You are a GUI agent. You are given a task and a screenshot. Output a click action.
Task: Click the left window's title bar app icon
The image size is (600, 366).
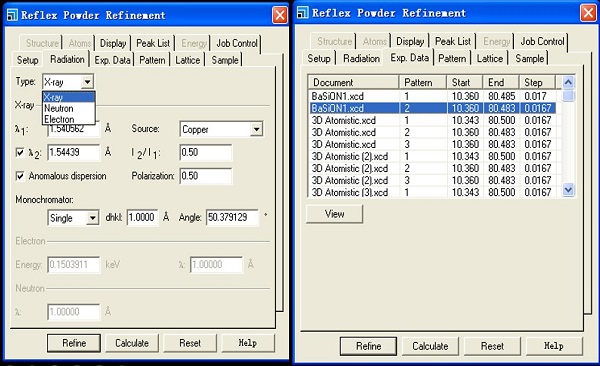[x=12, y=15]
